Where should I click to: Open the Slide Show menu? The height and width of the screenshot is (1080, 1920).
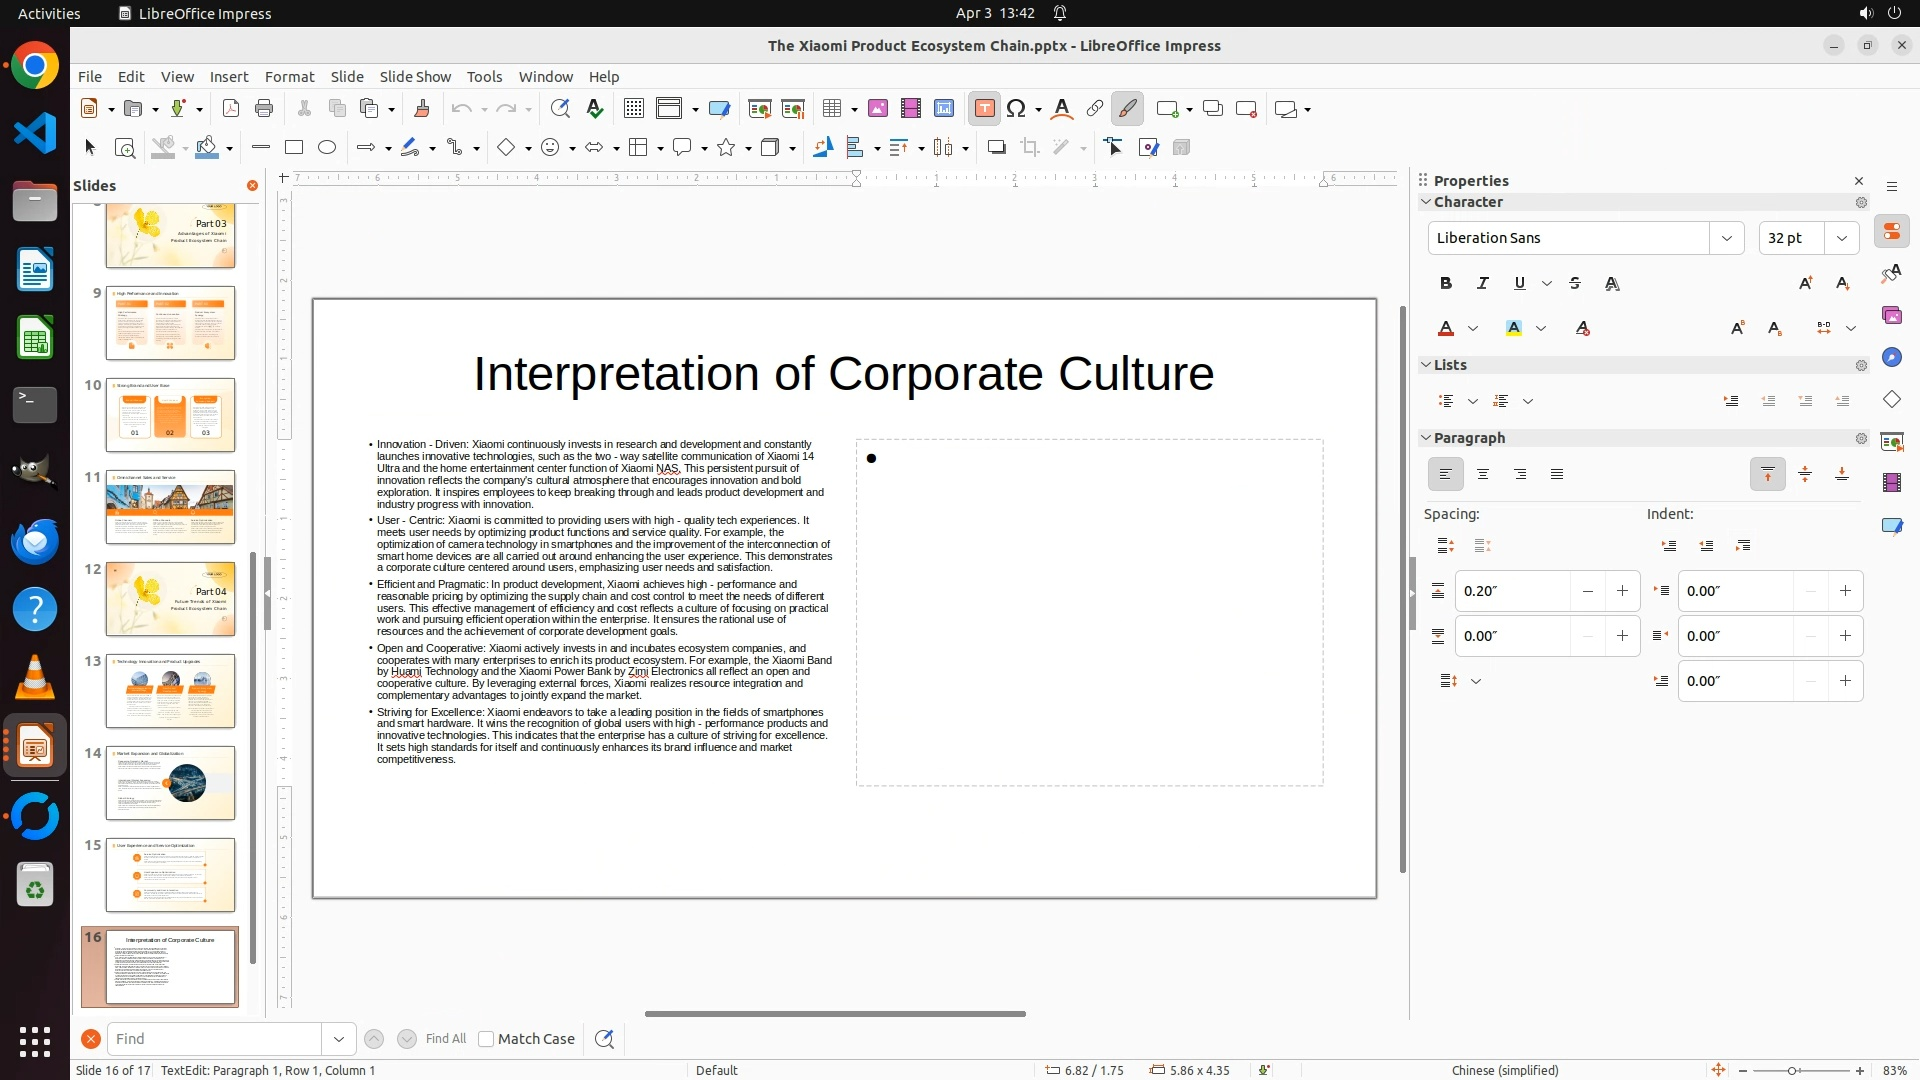tap(414, 77)
